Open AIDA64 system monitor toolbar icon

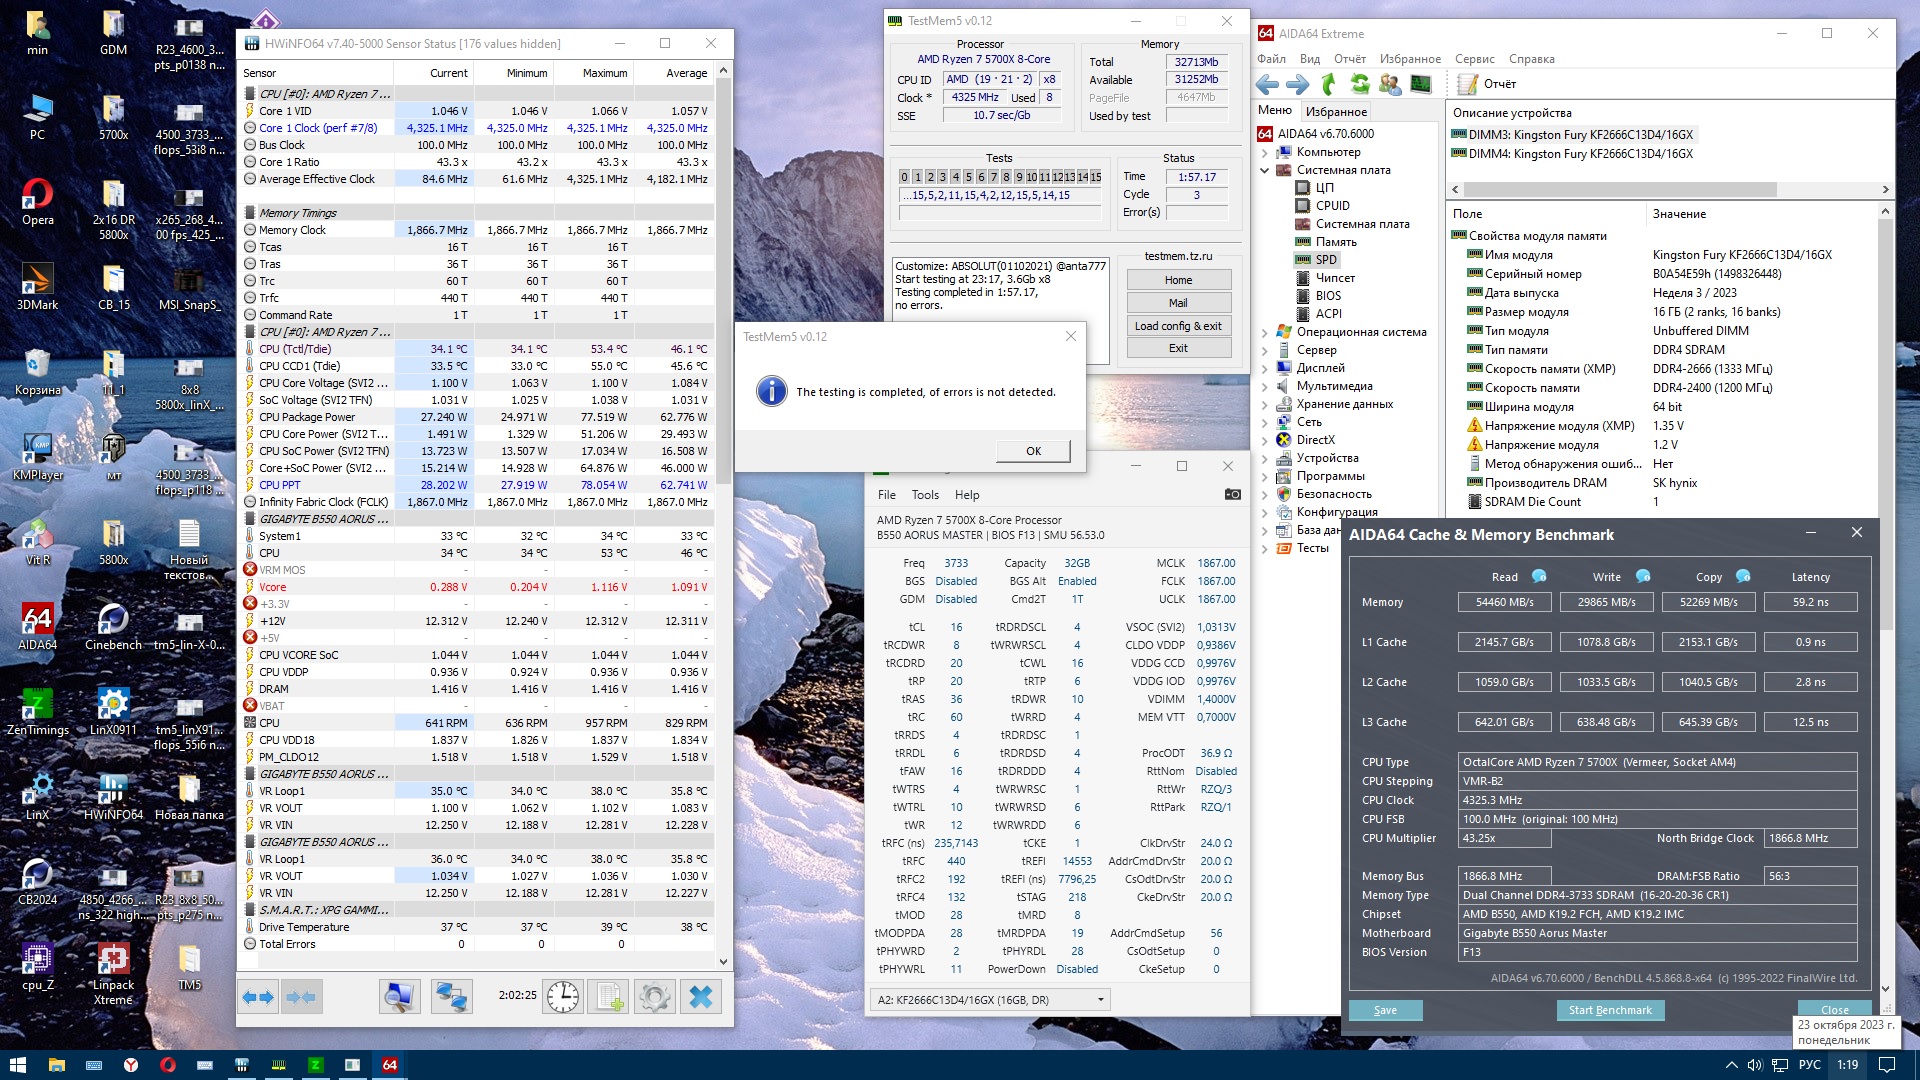click(x=1421, y=84)
